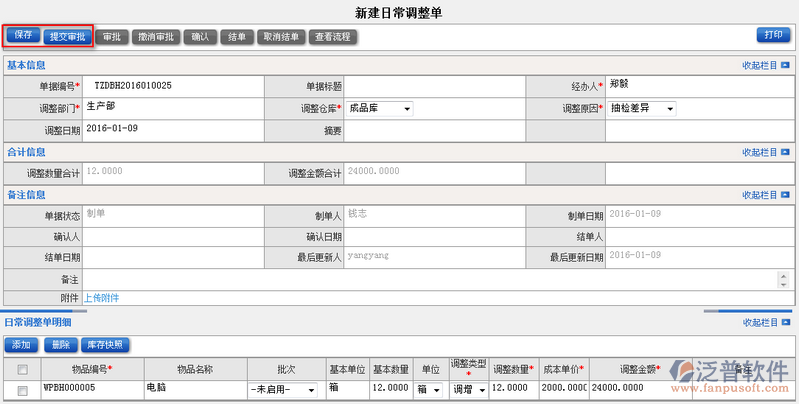The width and height of the screenshot is (799, 404).
Task: Click the collapse icon beside 合计信息 section
Action: click(785, 153)
